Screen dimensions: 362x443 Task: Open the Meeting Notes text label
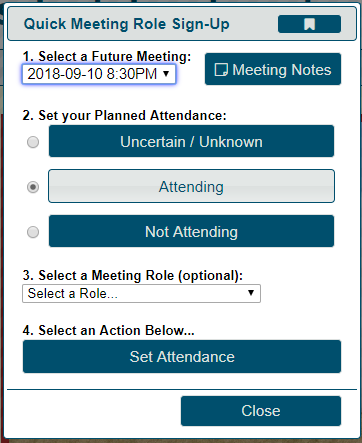click(282, 70)
